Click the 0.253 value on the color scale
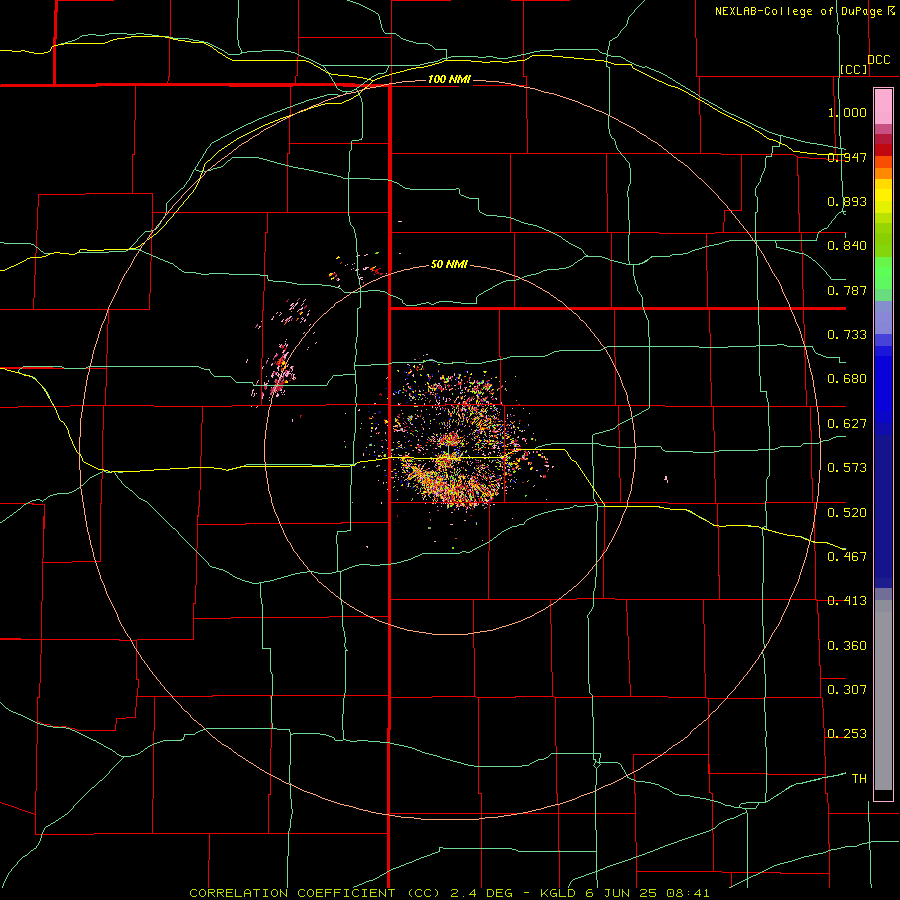 click(847, 734)
